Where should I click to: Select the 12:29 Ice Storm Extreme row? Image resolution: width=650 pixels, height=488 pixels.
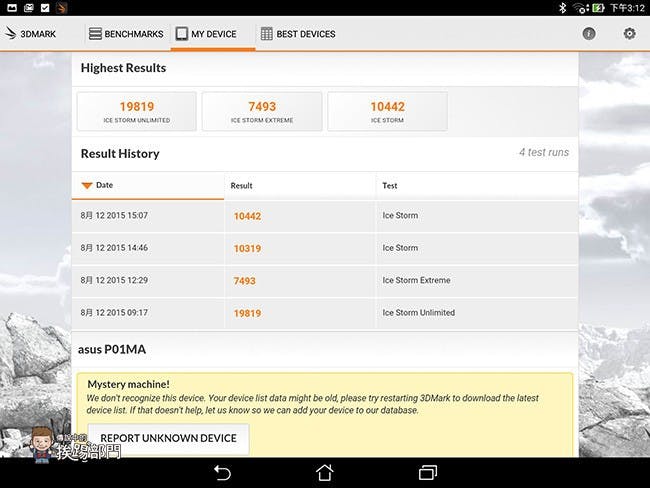[x=324, y=281]
